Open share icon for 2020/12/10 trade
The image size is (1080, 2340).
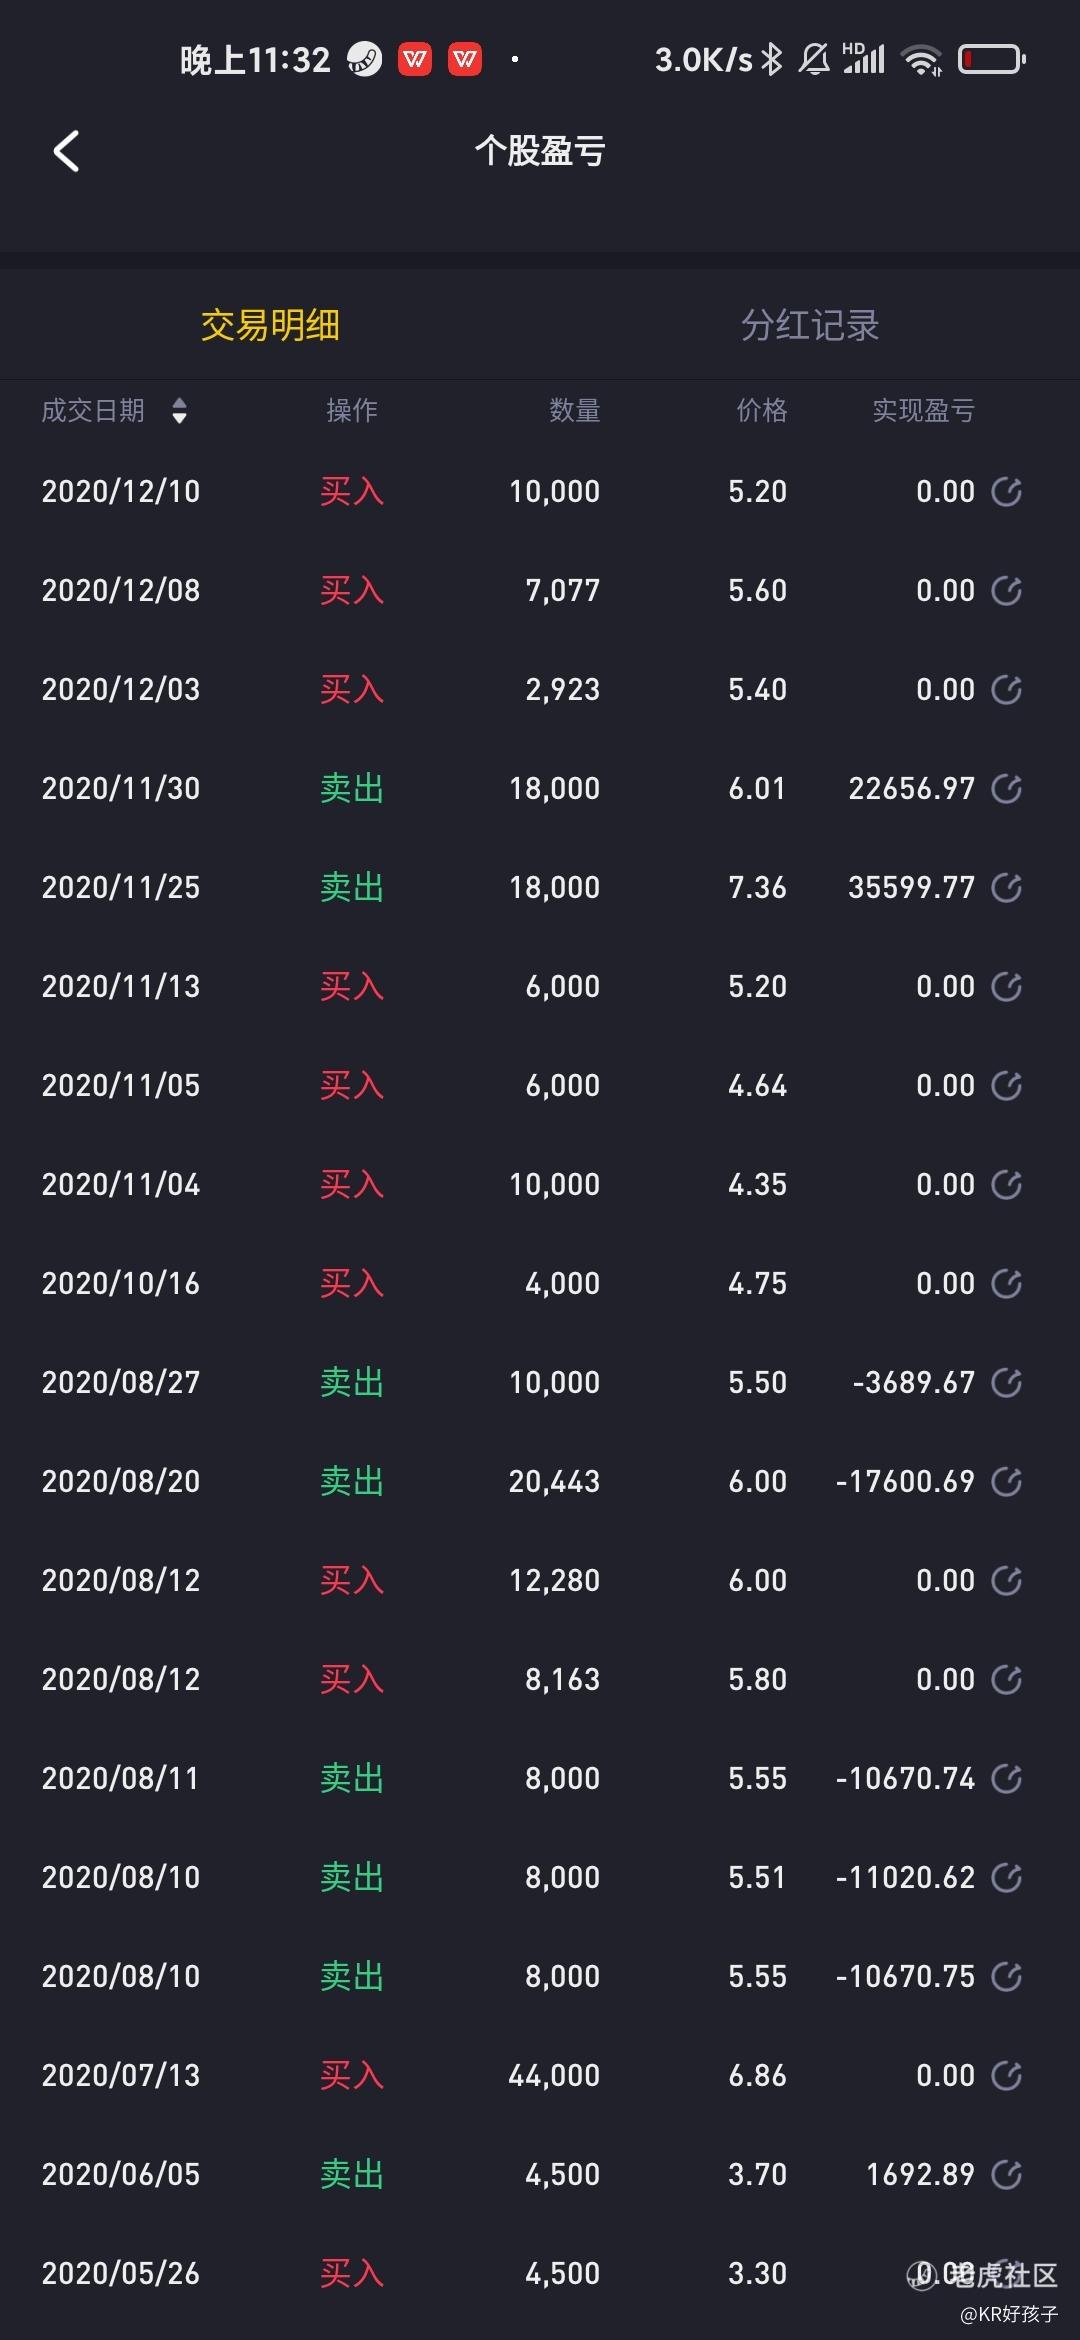[1006, 492]
